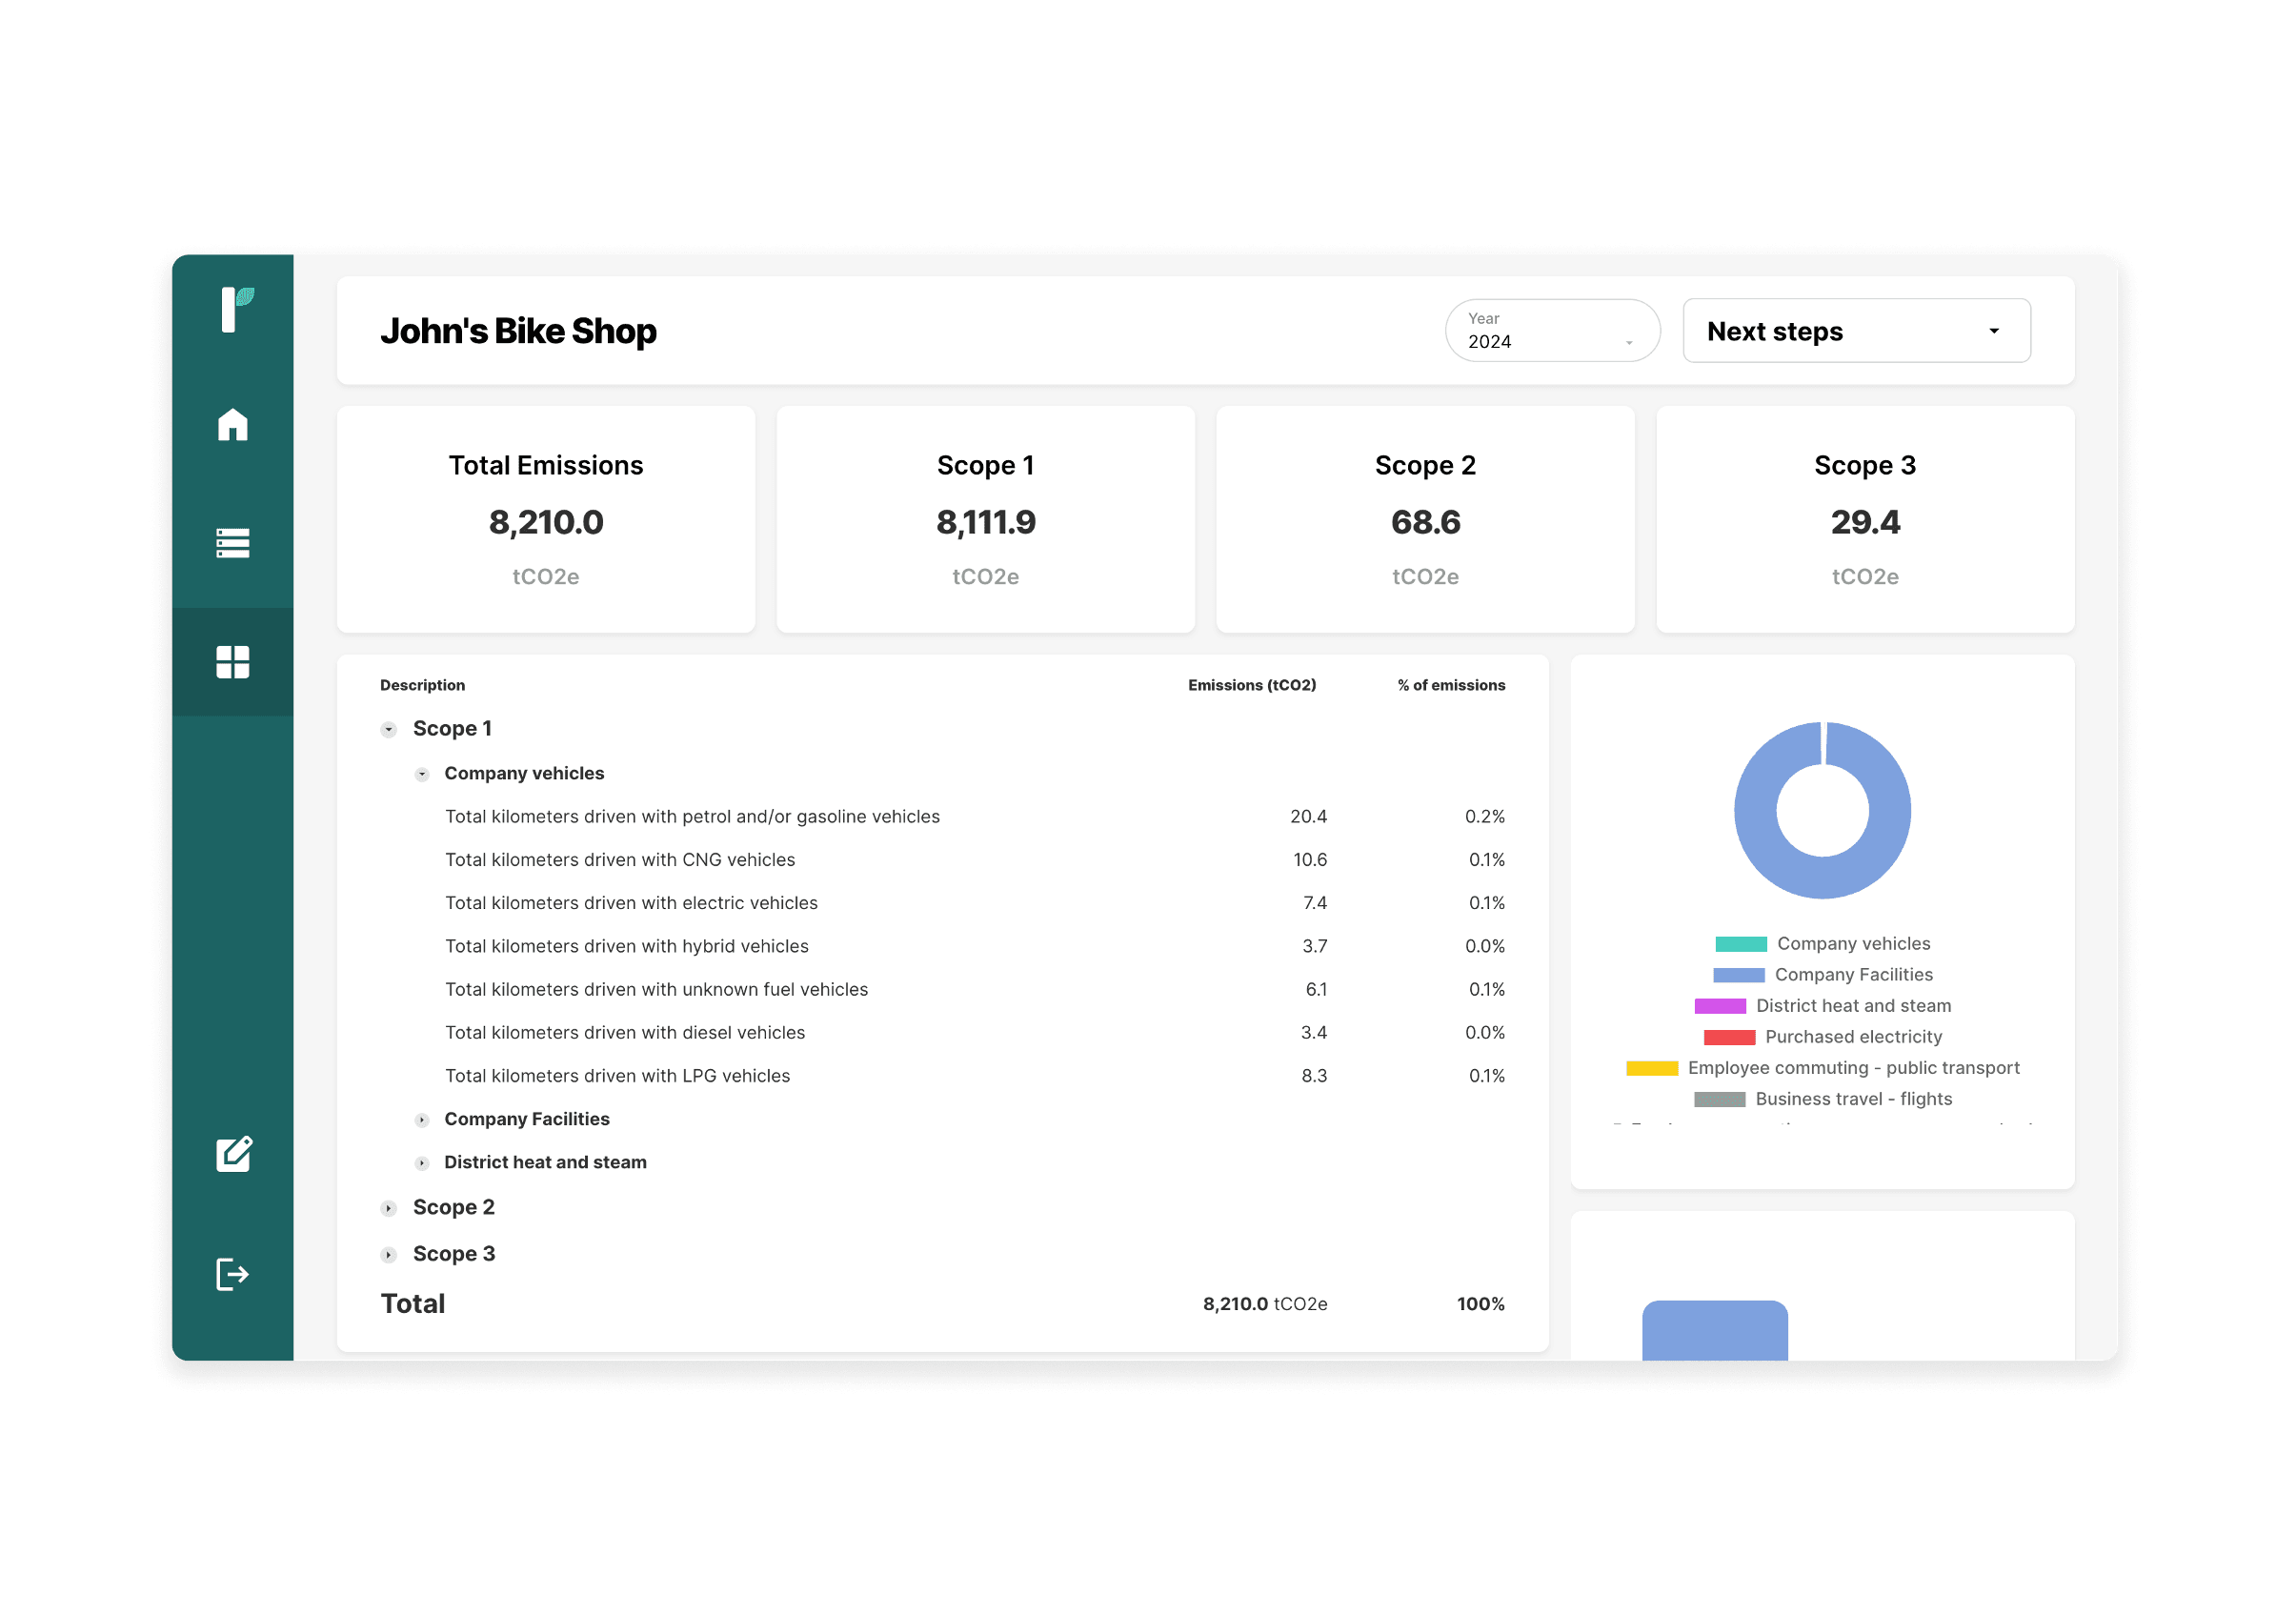This screenshot has width=2296, height=1615.
Task: Open the list view sidebar icon
Action: click(x=232, y=542)
